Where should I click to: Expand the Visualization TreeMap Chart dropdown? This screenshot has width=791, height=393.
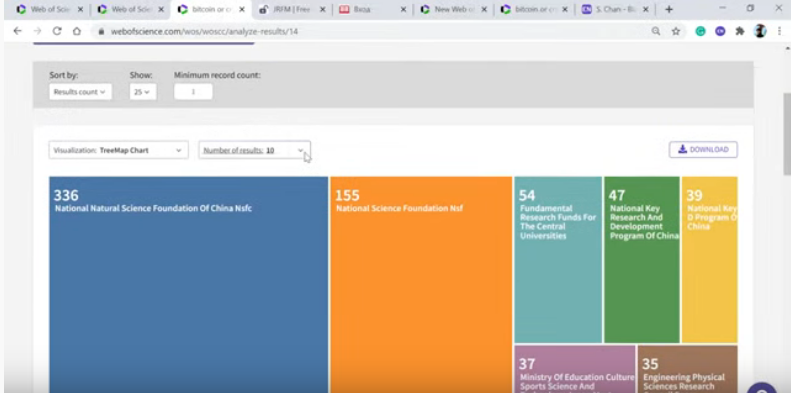pos(119,150)
